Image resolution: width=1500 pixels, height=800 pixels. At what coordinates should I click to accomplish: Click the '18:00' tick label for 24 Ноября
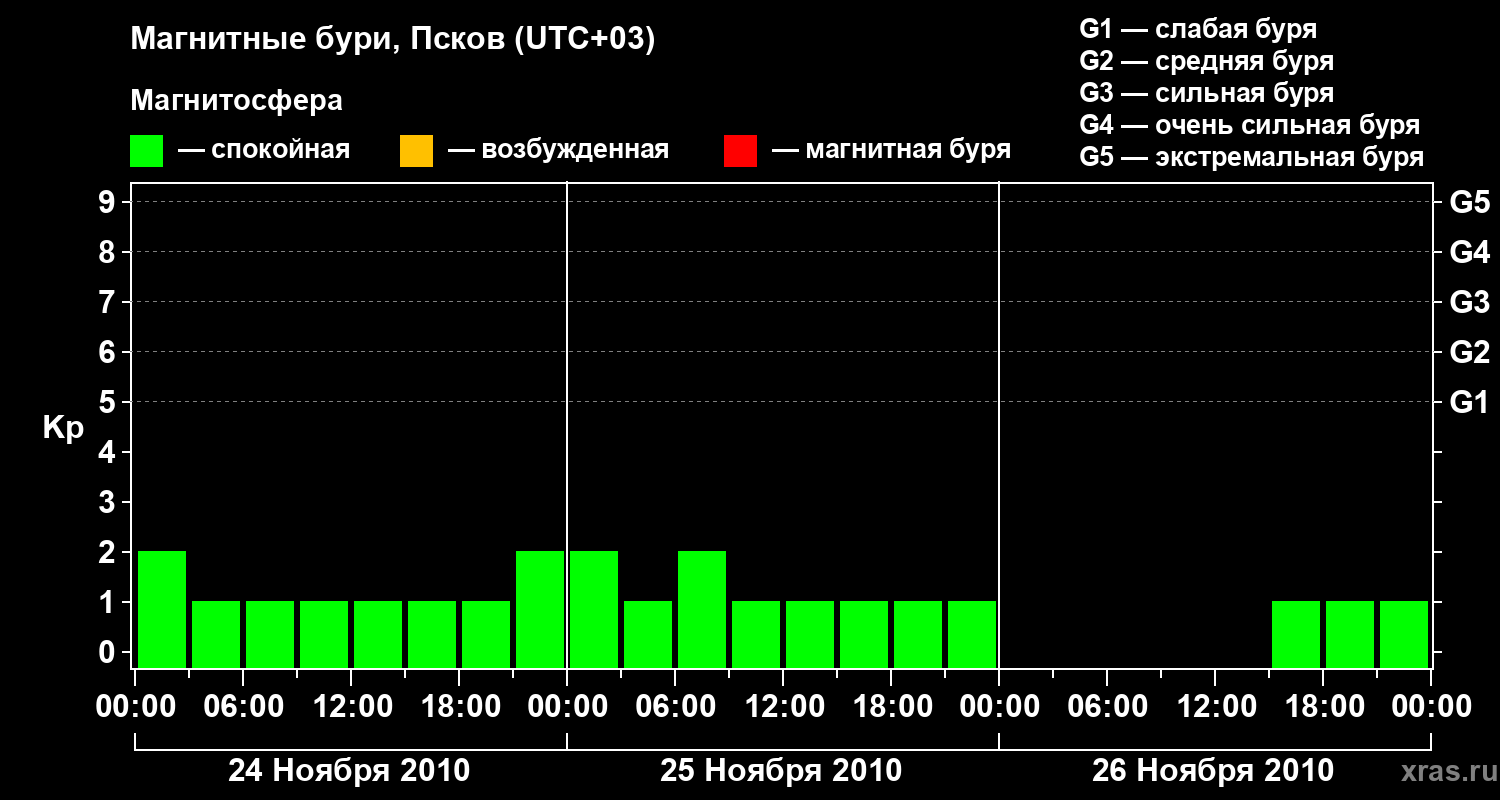459,707
